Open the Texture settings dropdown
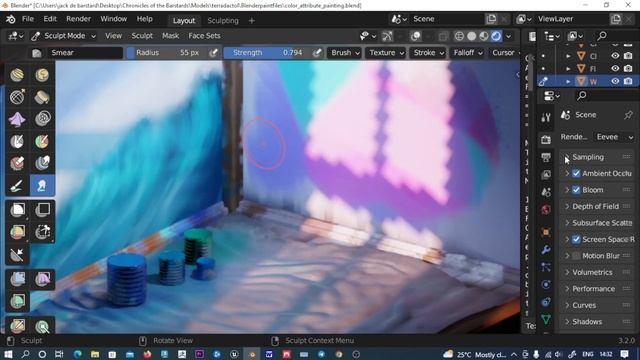 [x=387, y=53]
